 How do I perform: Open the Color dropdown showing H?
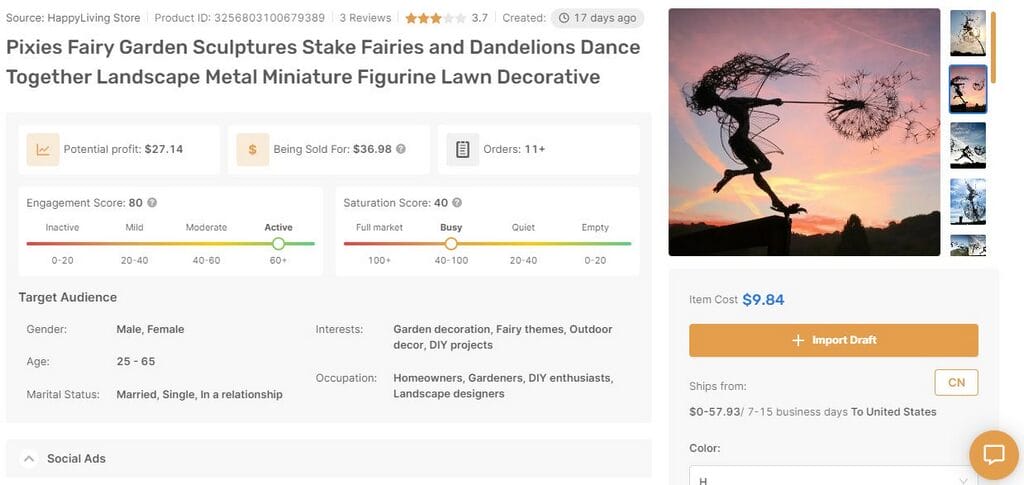[833, 475]
